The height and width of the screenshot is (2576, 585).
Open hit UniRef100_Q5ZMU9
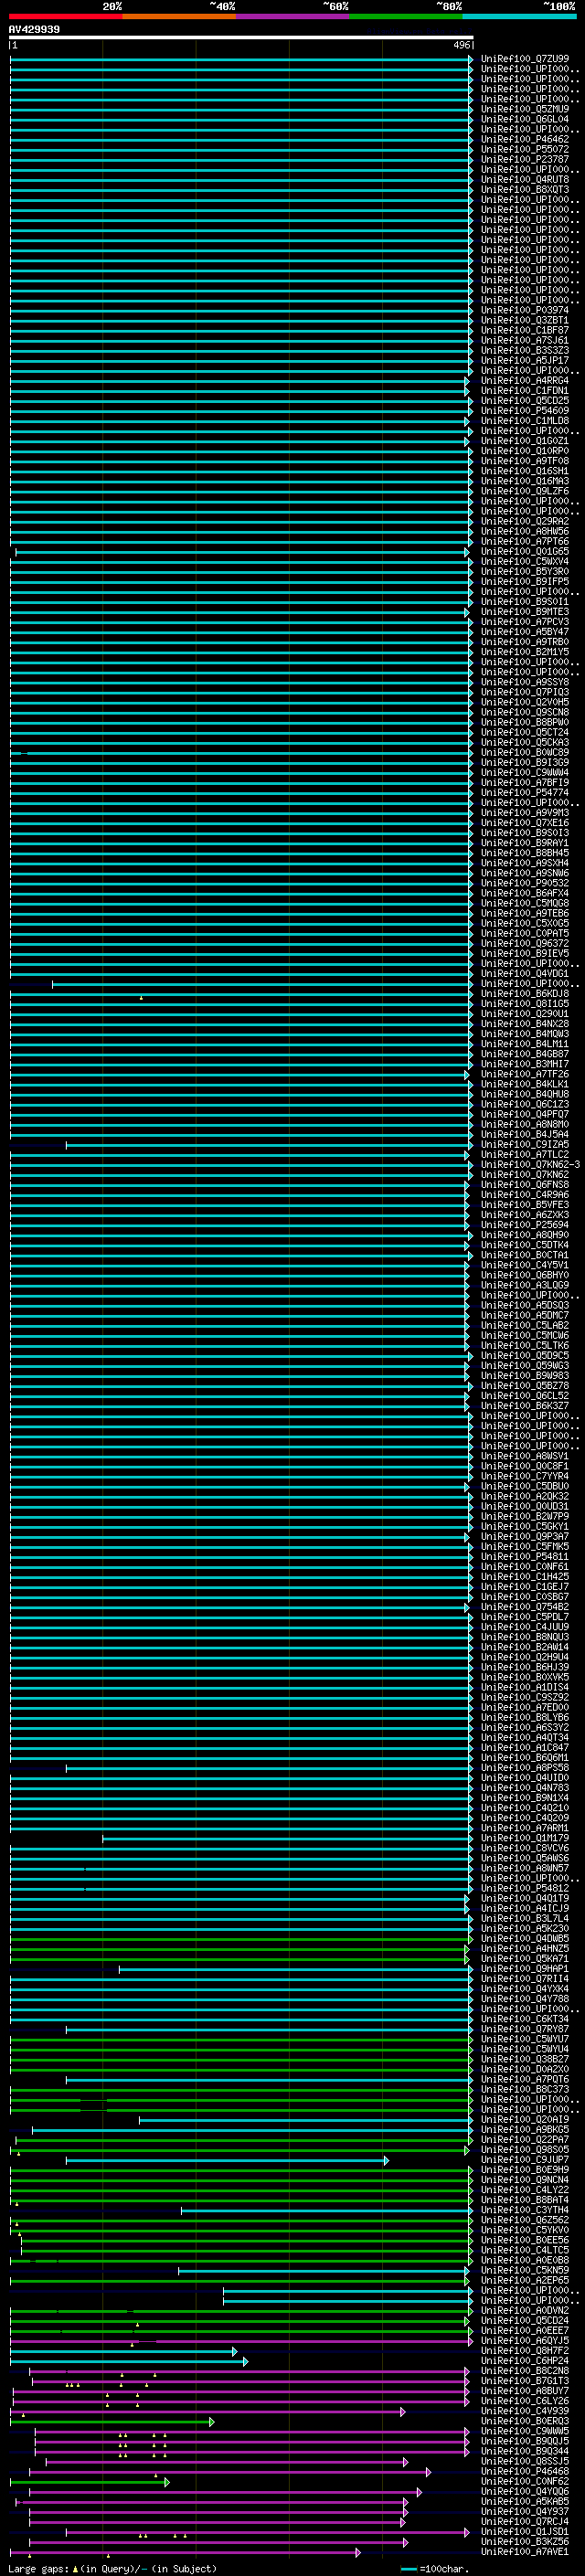pos(525,109)
